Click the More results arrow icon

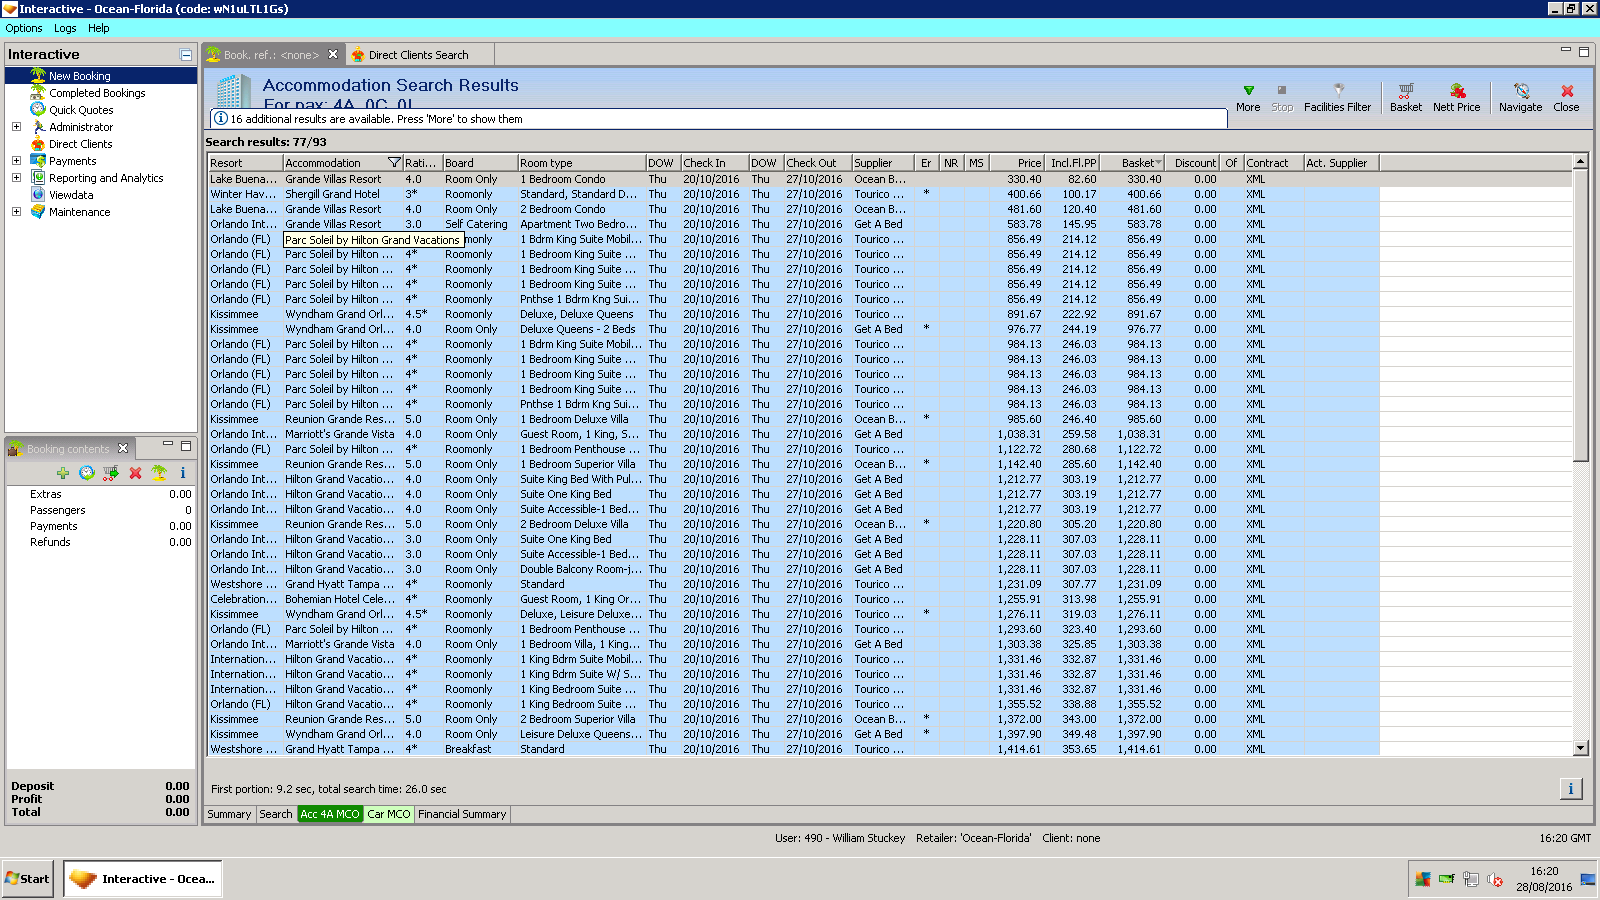(x=1248, y=91)
